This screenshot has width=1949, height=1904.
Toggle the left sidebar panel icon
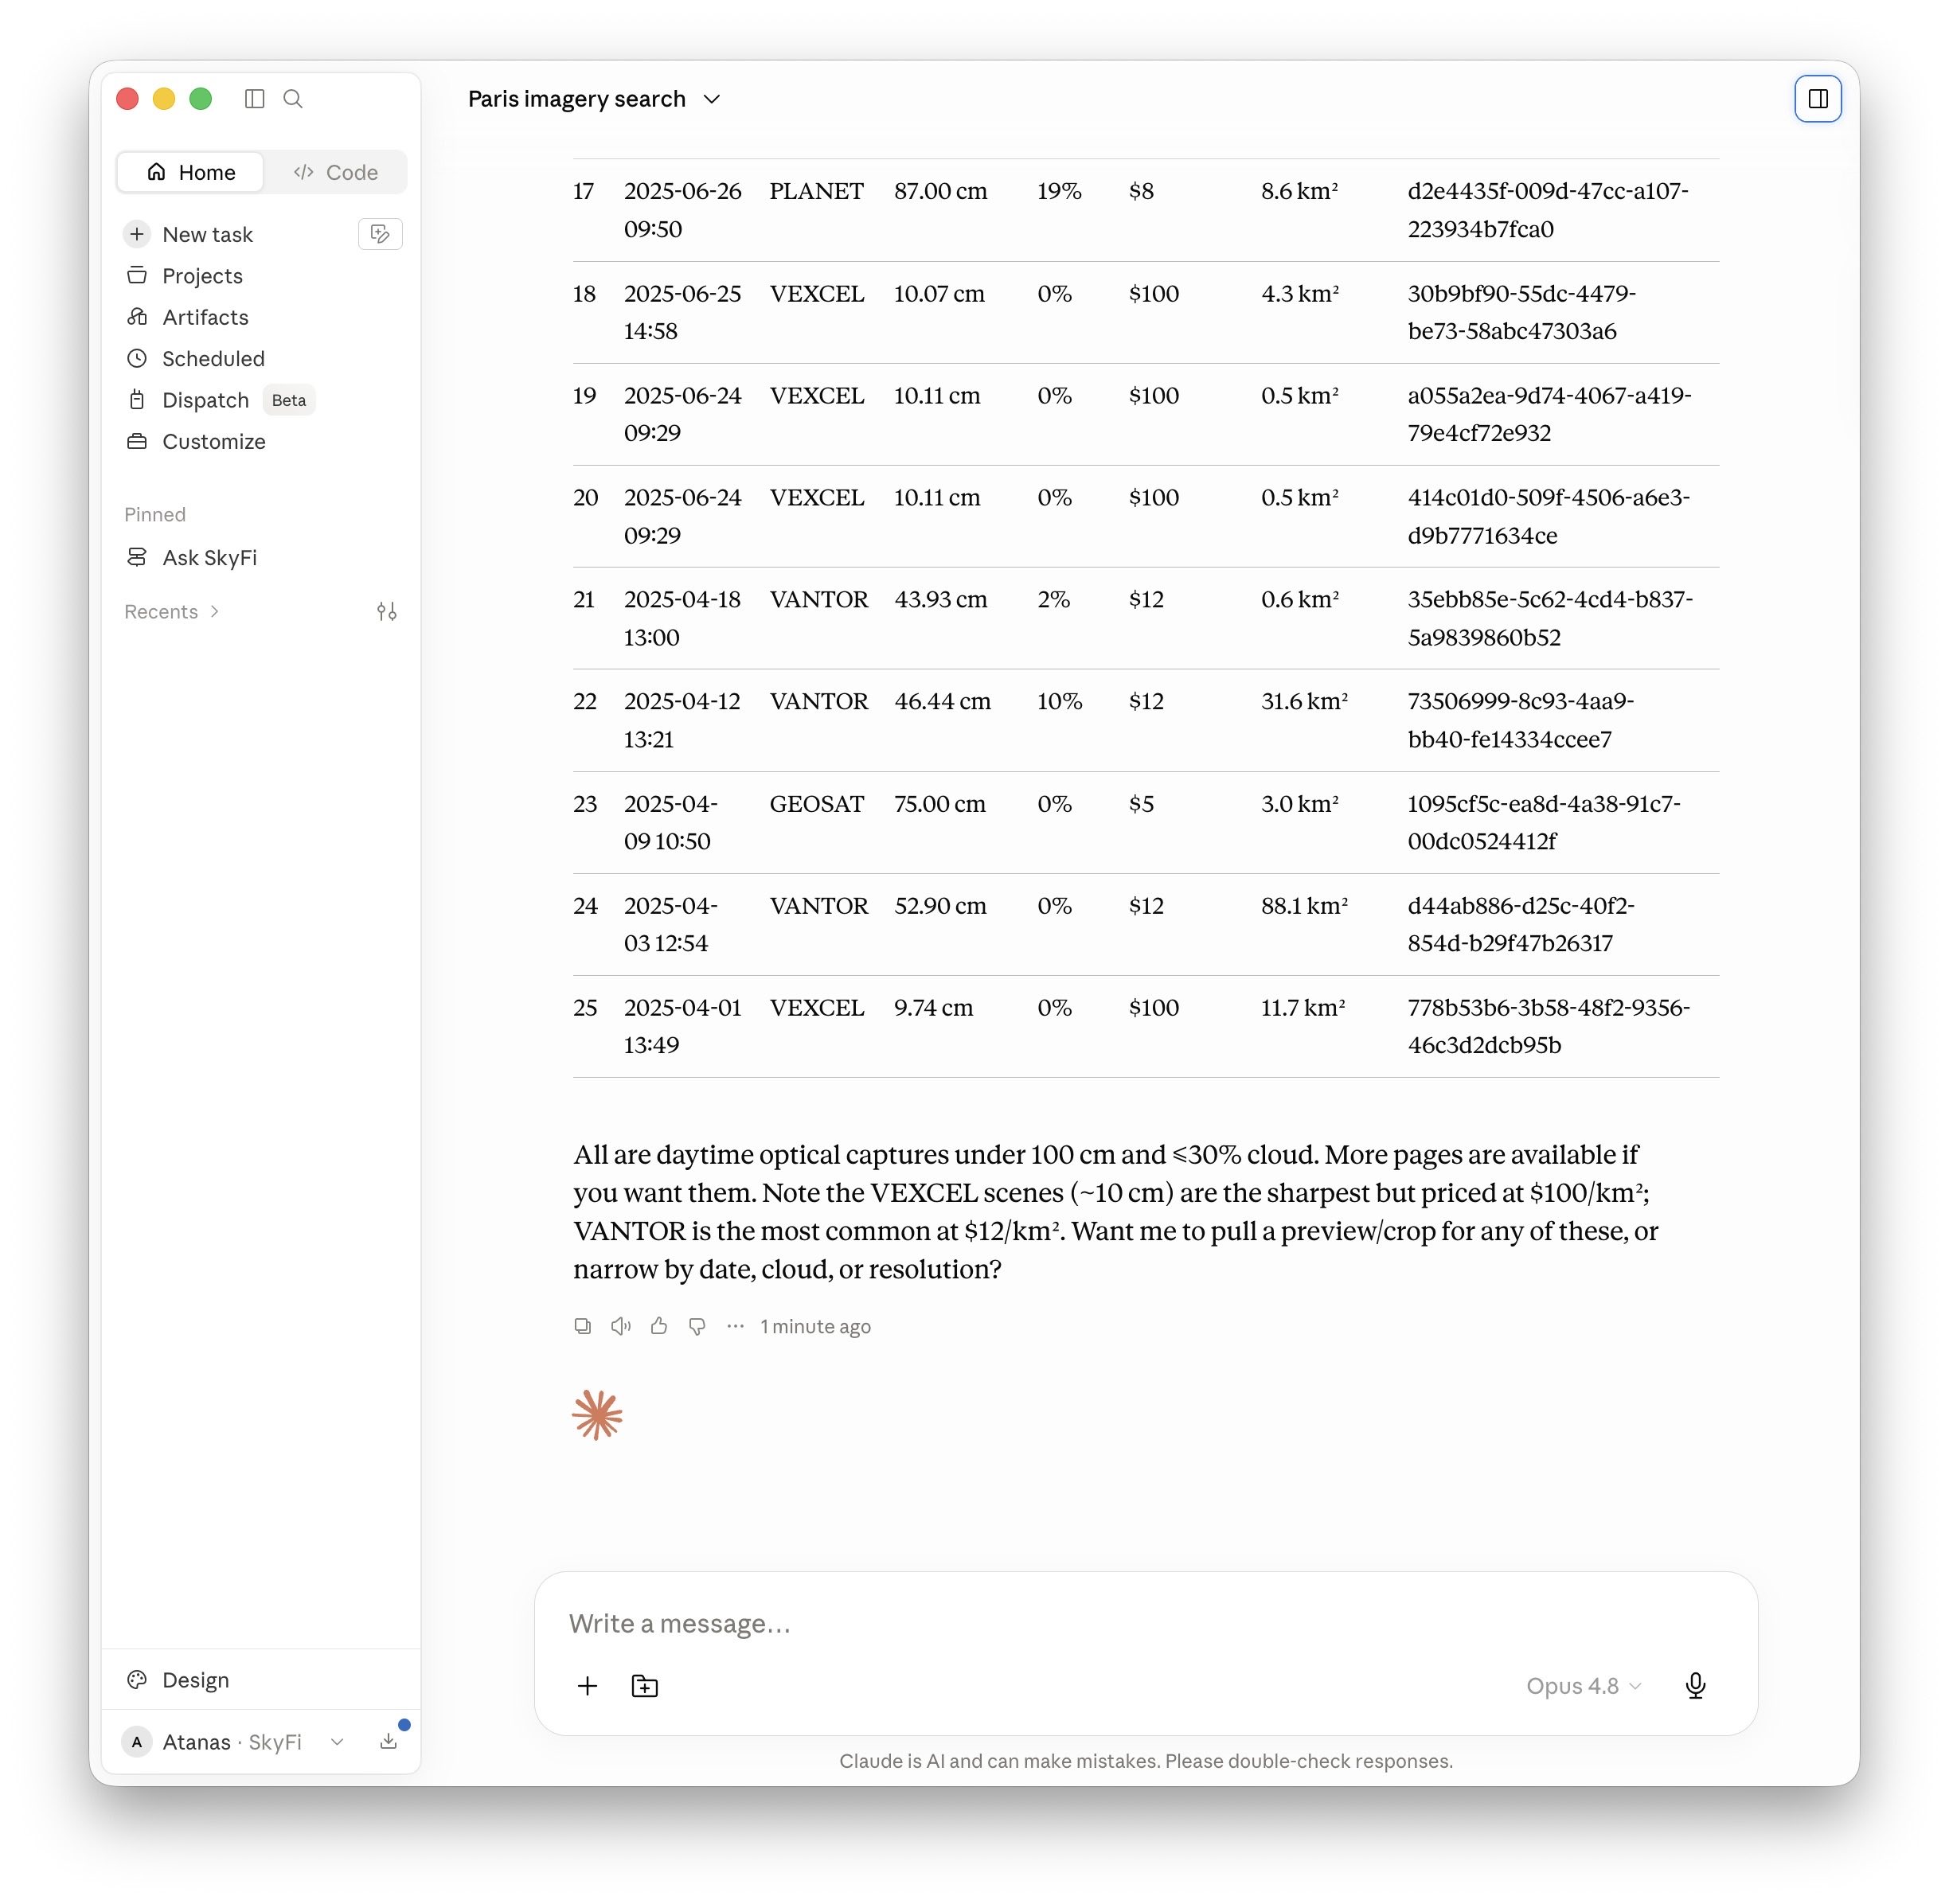click(x=254, y=98)
